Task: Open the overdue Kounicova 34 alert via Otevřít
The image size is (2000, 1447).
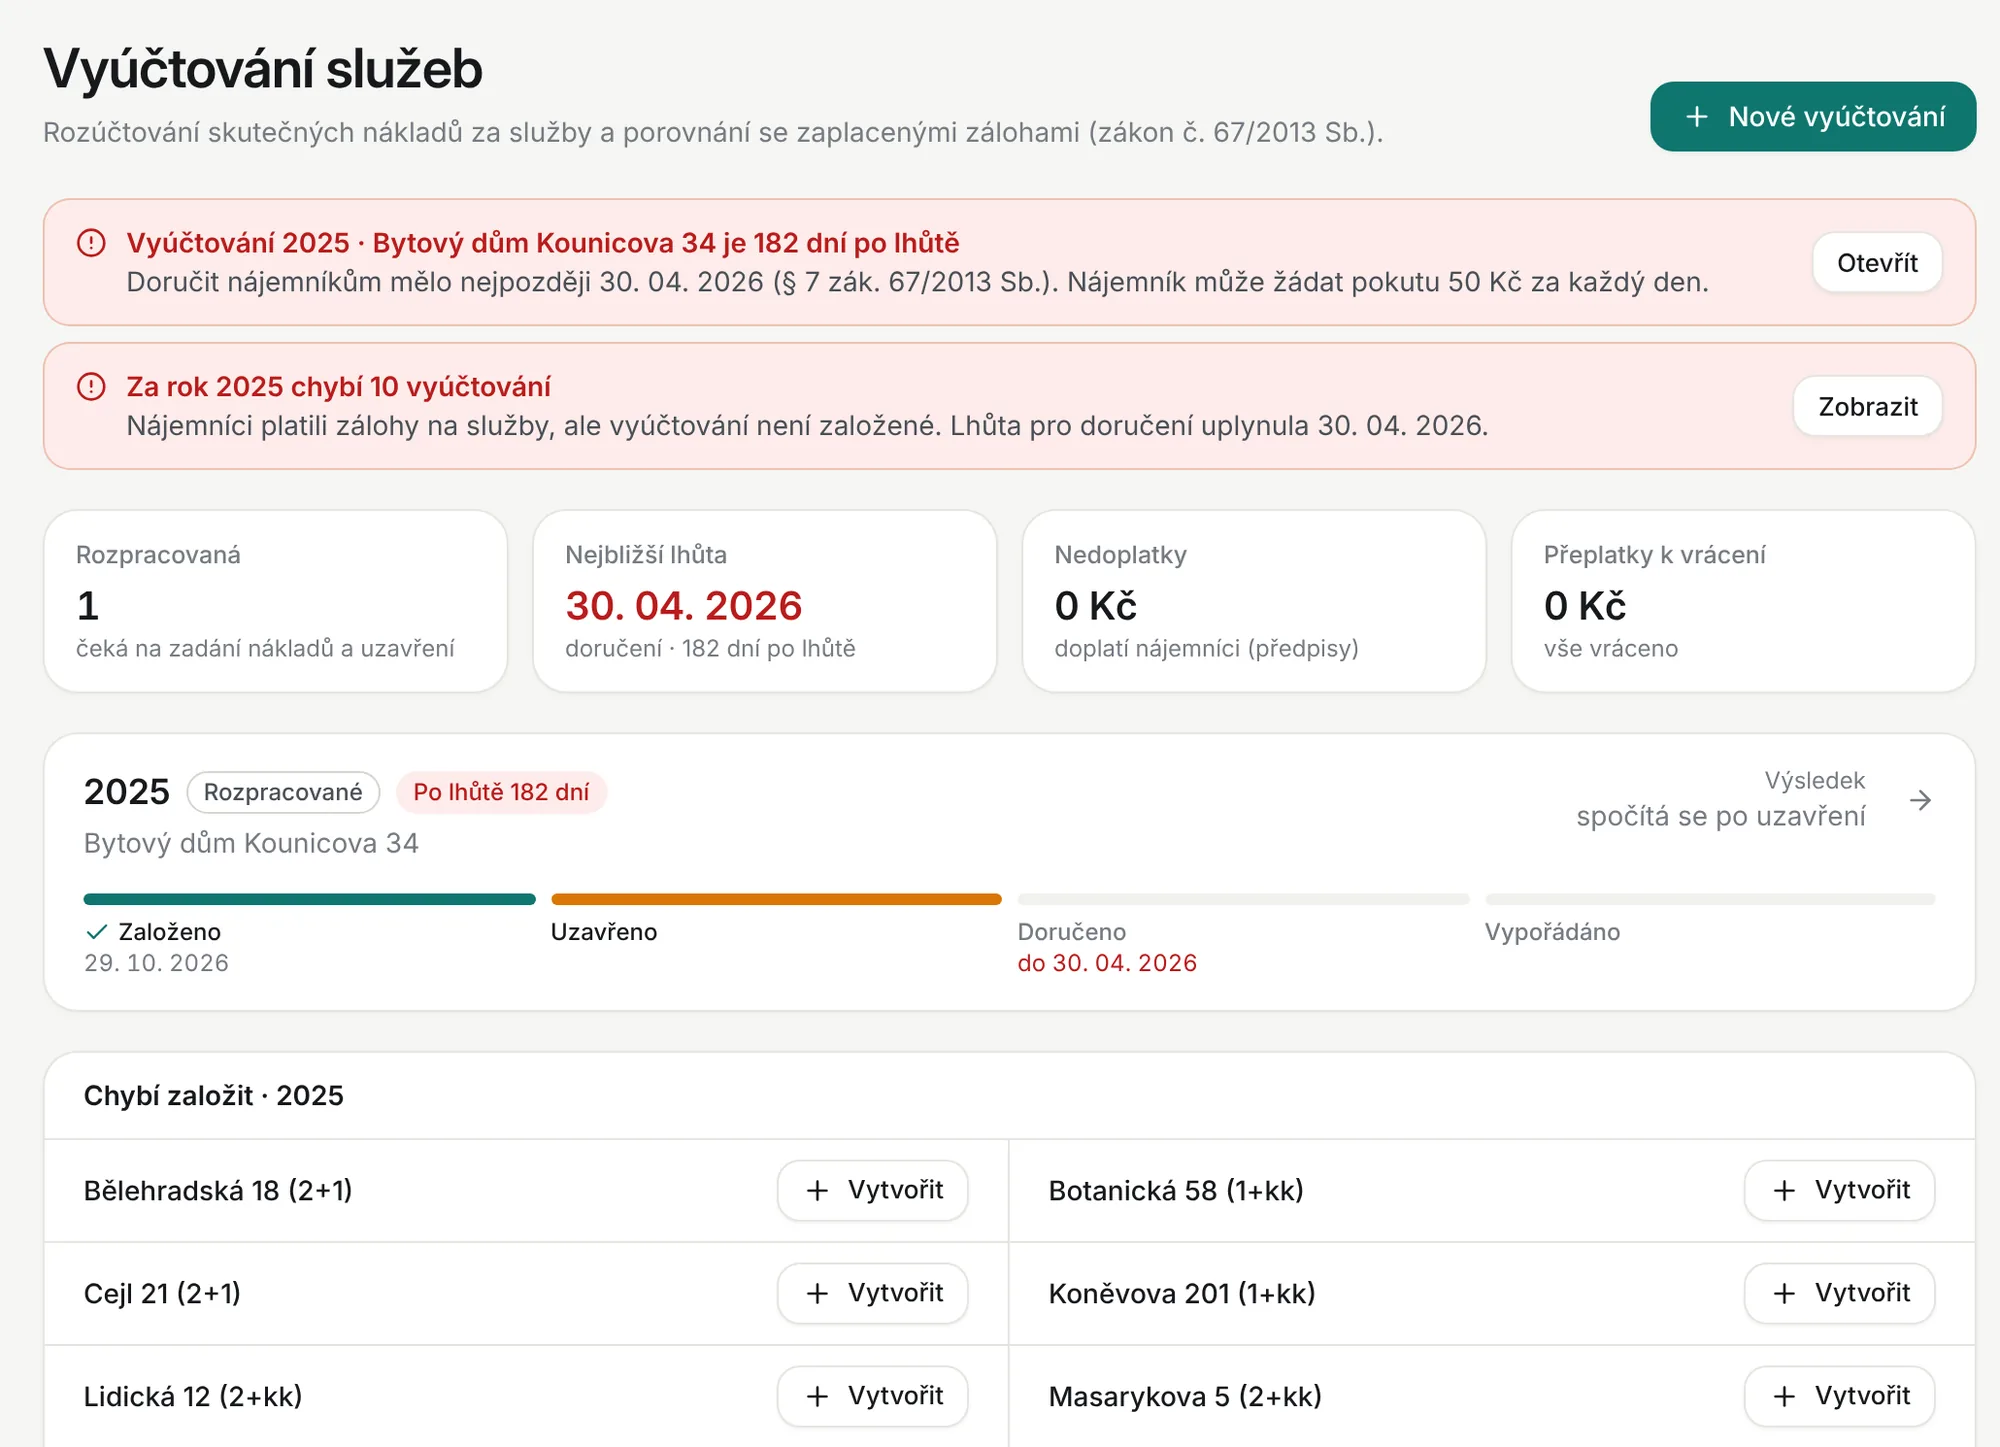Action: point(1877,263)
